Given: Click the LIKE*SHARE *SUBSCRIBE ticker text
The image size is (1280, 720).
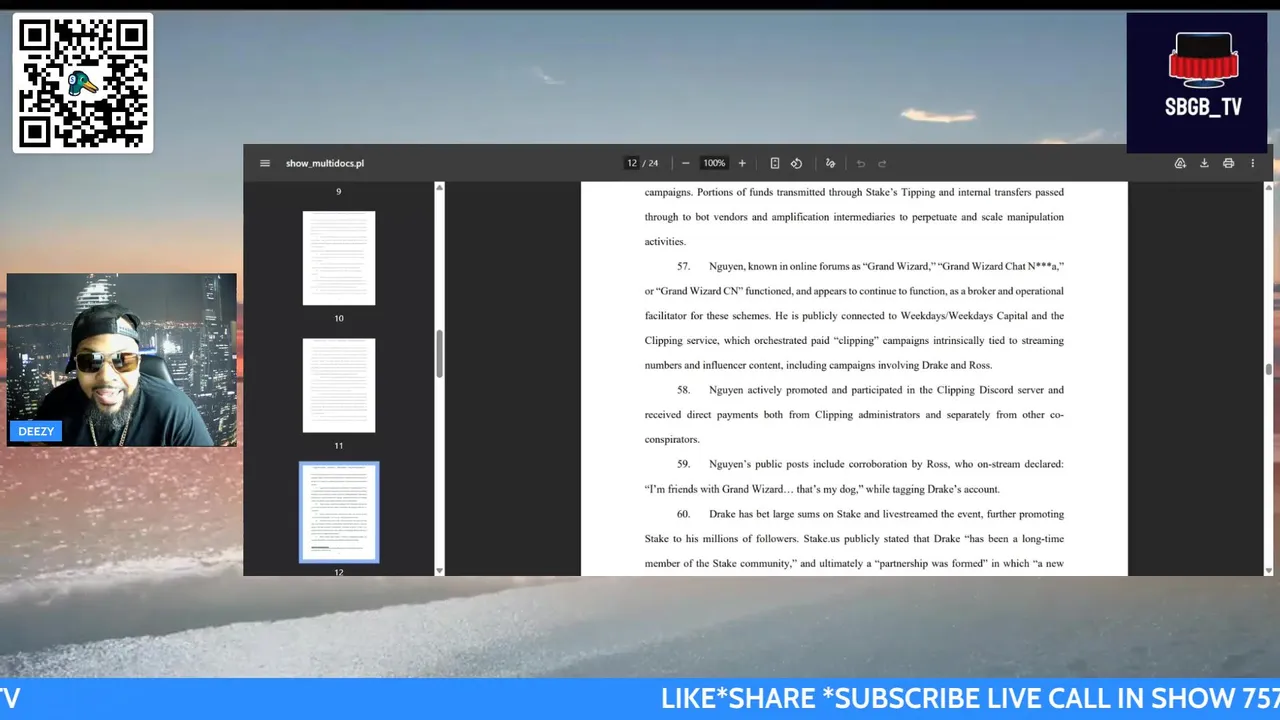Looking at the screenshot, I should tap(970, 698).
